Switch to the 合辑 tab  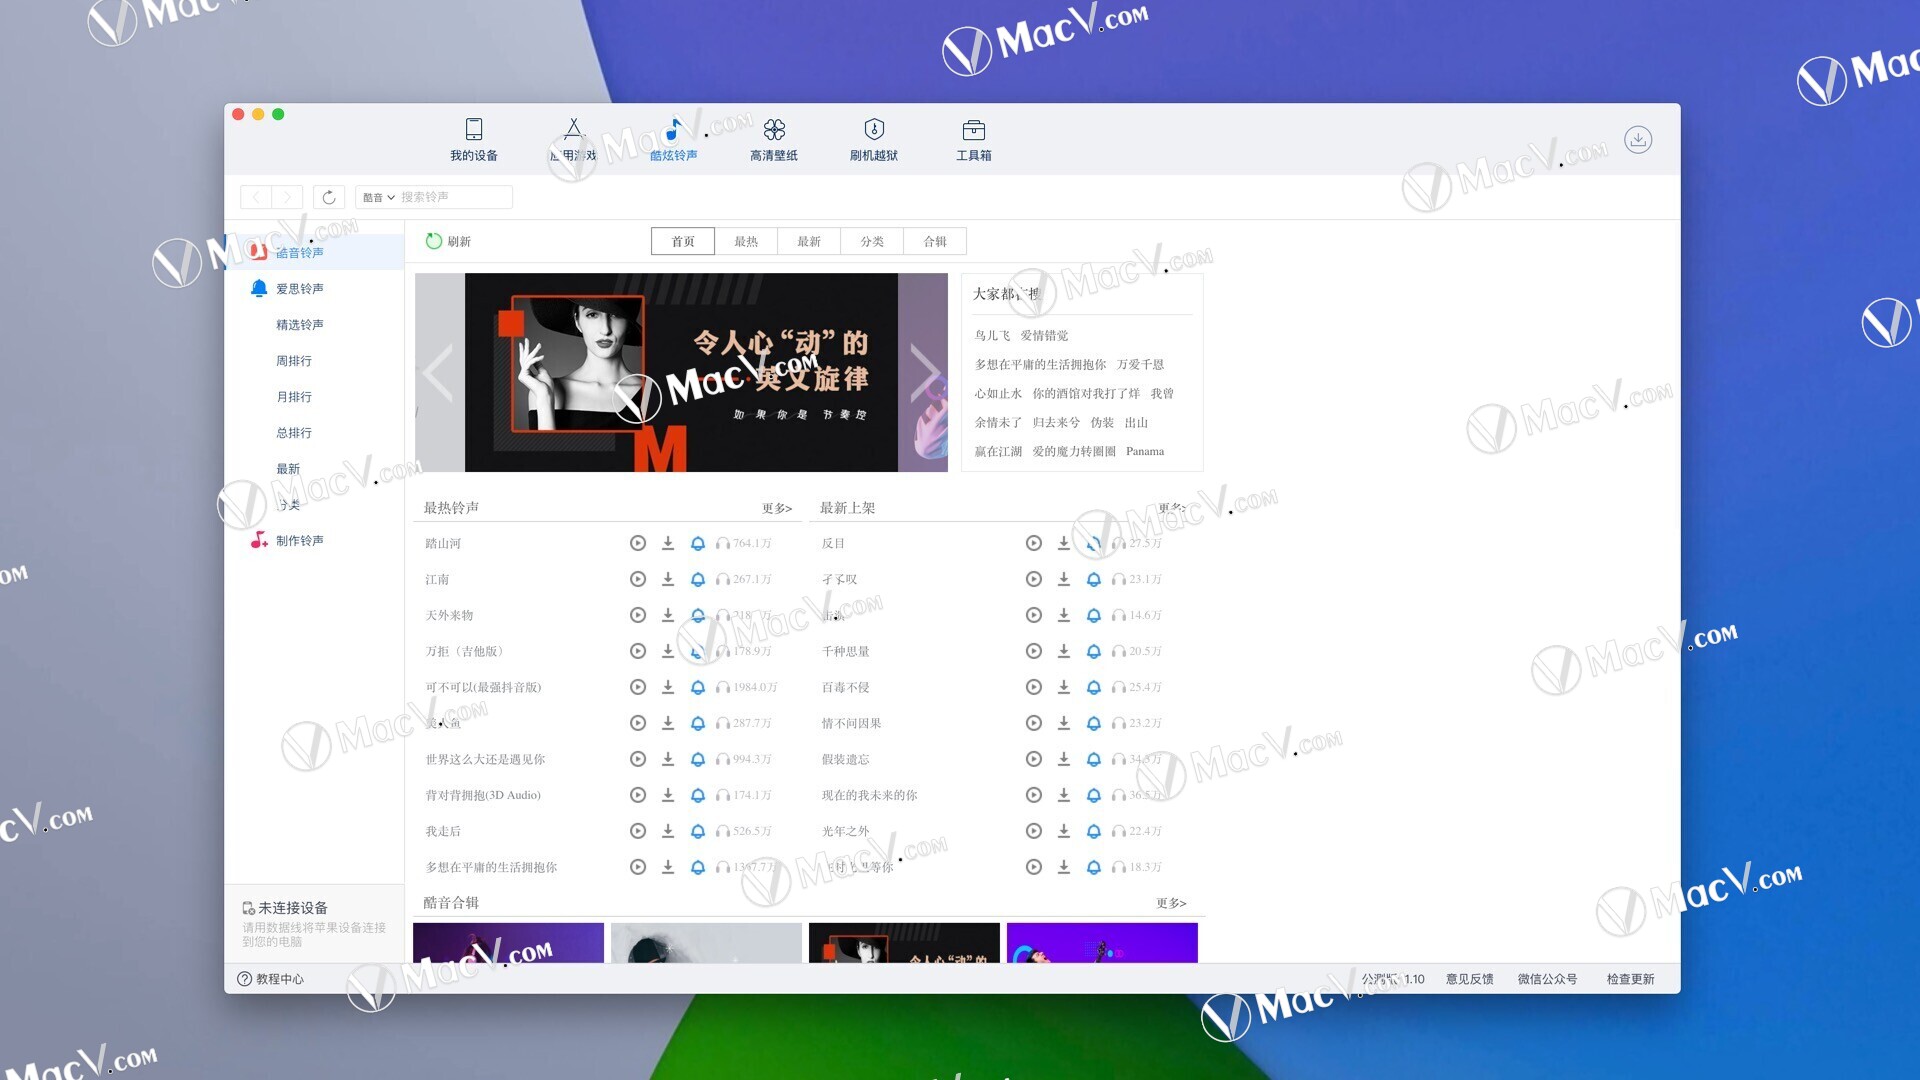(935, 241)
